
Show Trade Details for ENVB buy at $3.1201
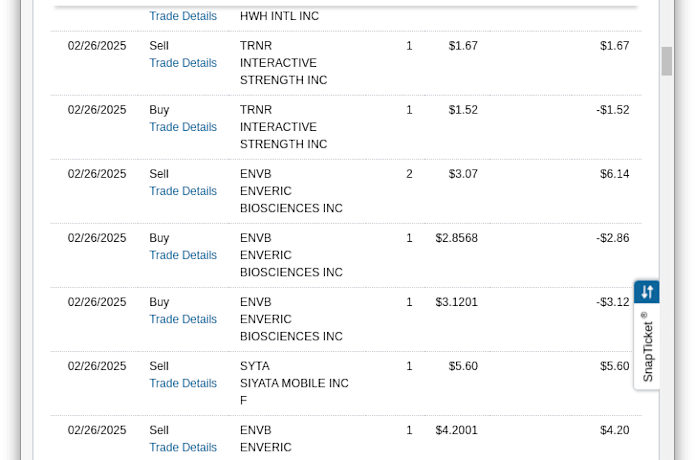click(183, 319)
